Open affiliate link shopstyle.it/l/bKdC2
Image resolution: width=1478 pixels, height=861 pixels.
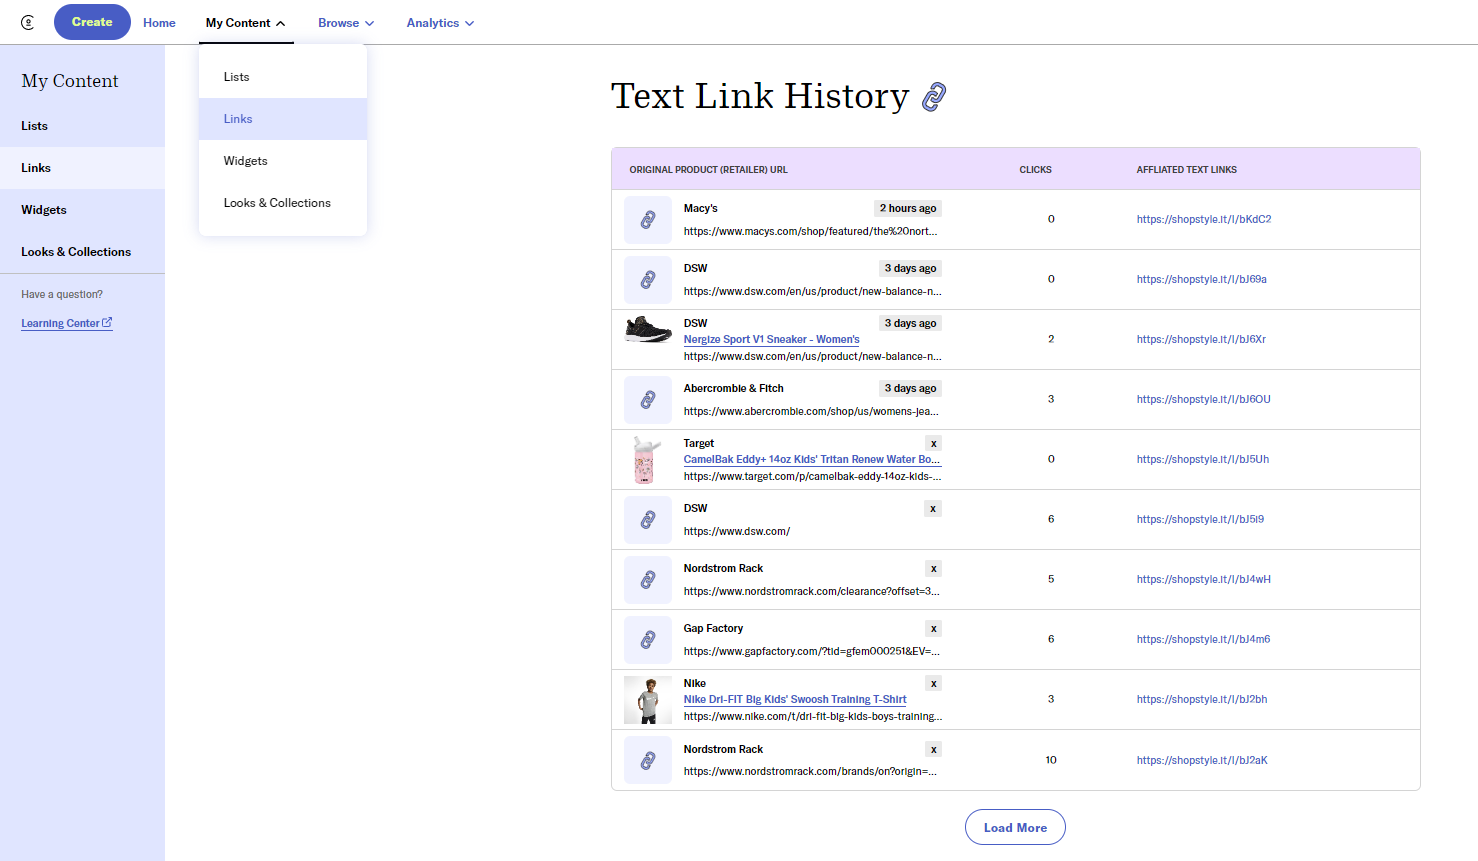click(1204, 220)
